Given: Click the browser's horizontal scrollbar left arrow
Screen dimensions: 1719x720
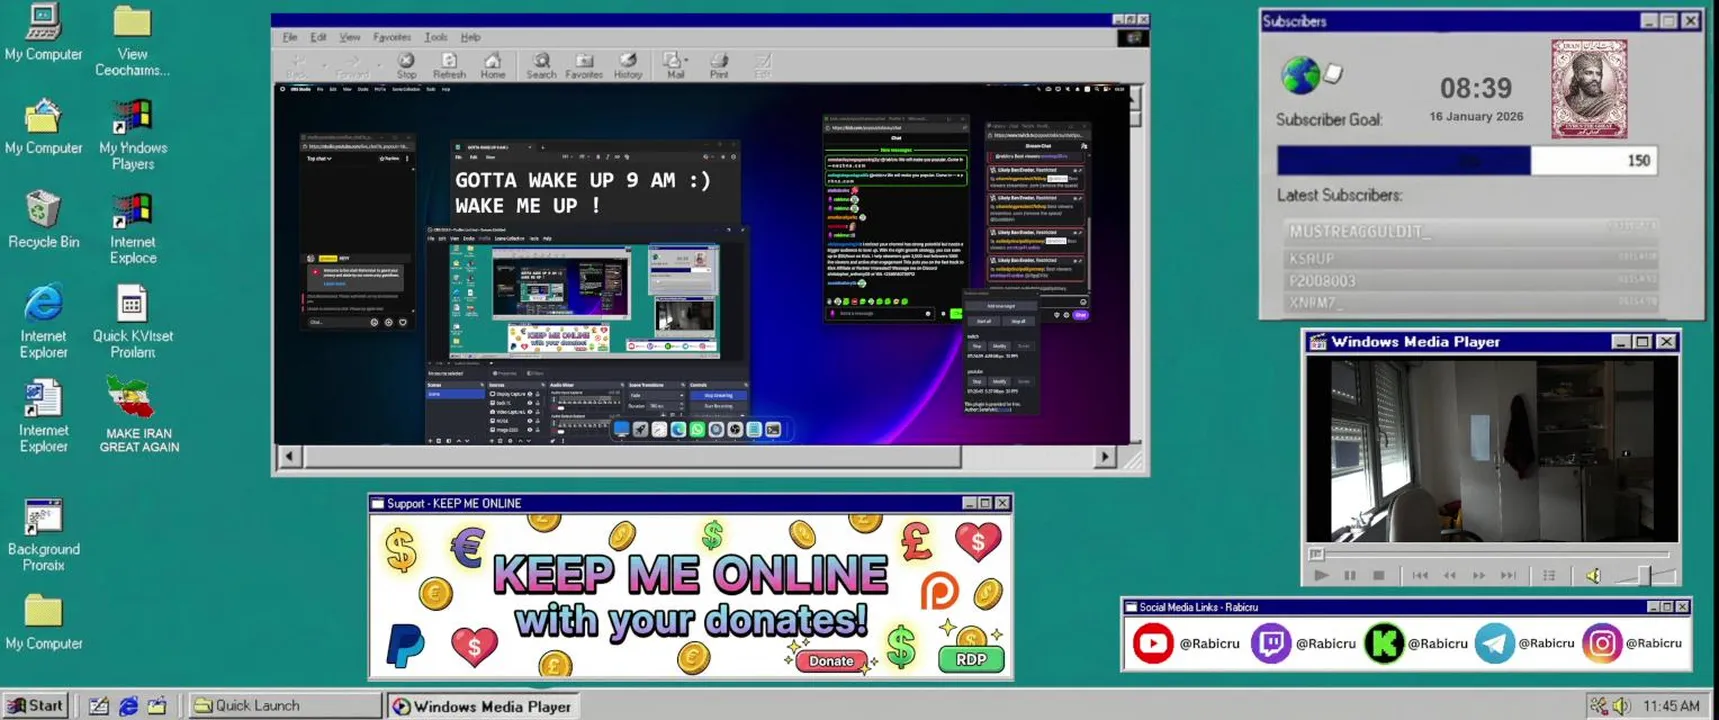Looking at the screenshot, I should (x=289, y=457).
